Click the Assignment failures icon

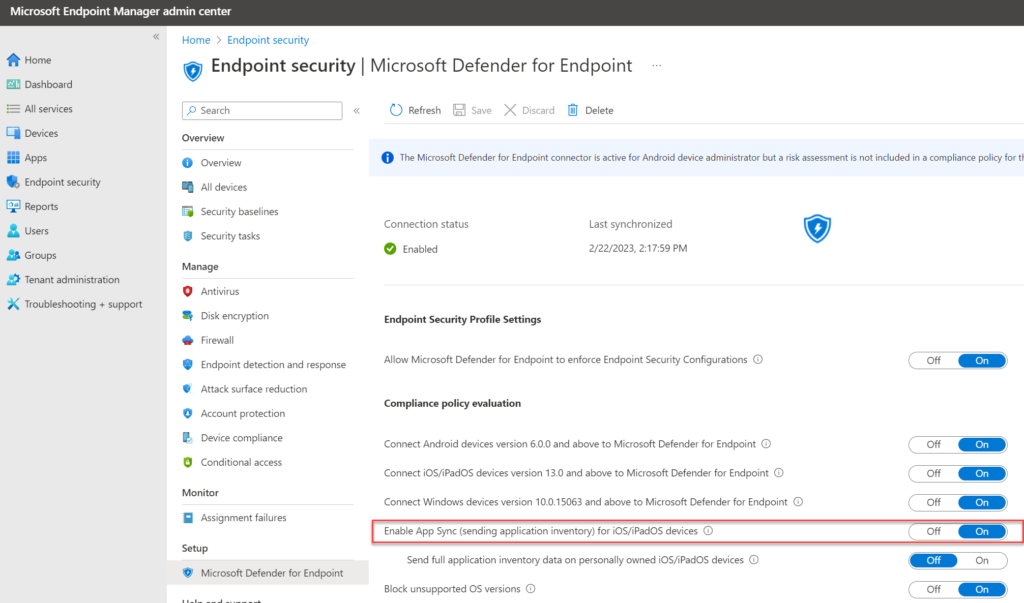187,517
